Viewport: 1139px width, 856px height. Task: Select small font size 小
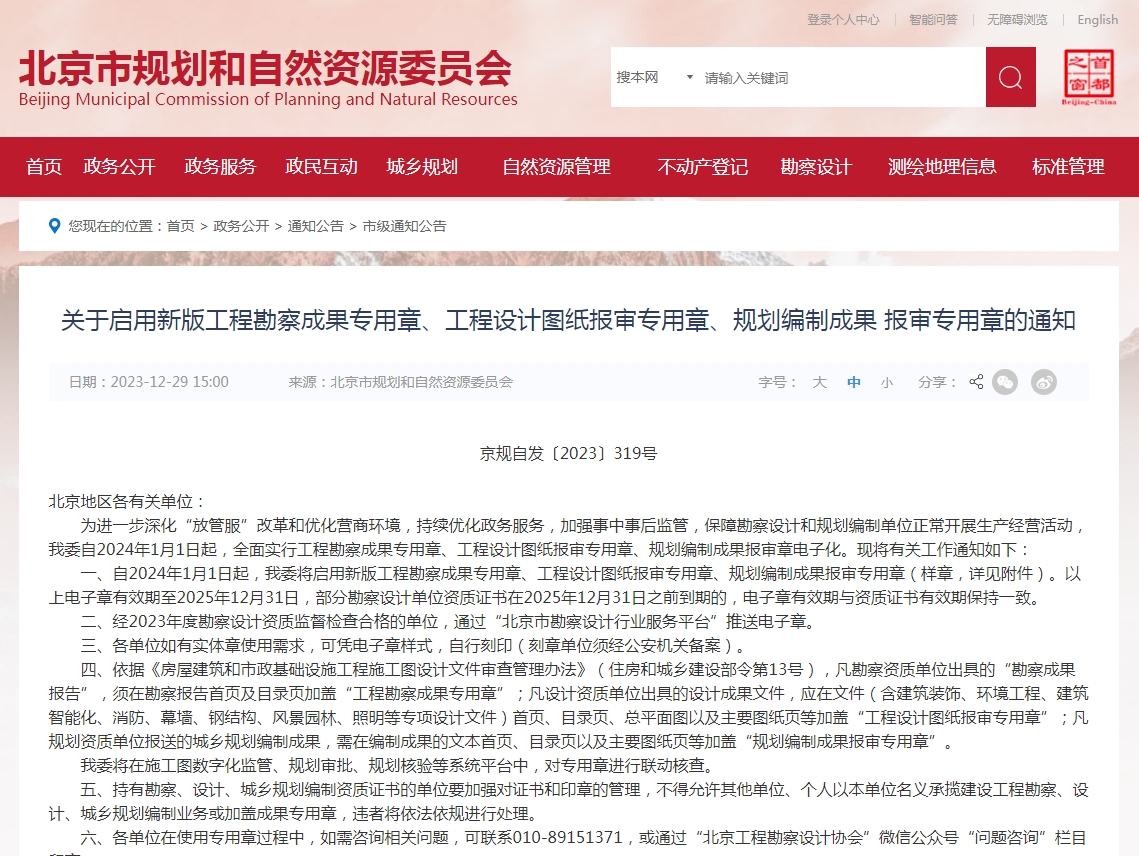886,382
